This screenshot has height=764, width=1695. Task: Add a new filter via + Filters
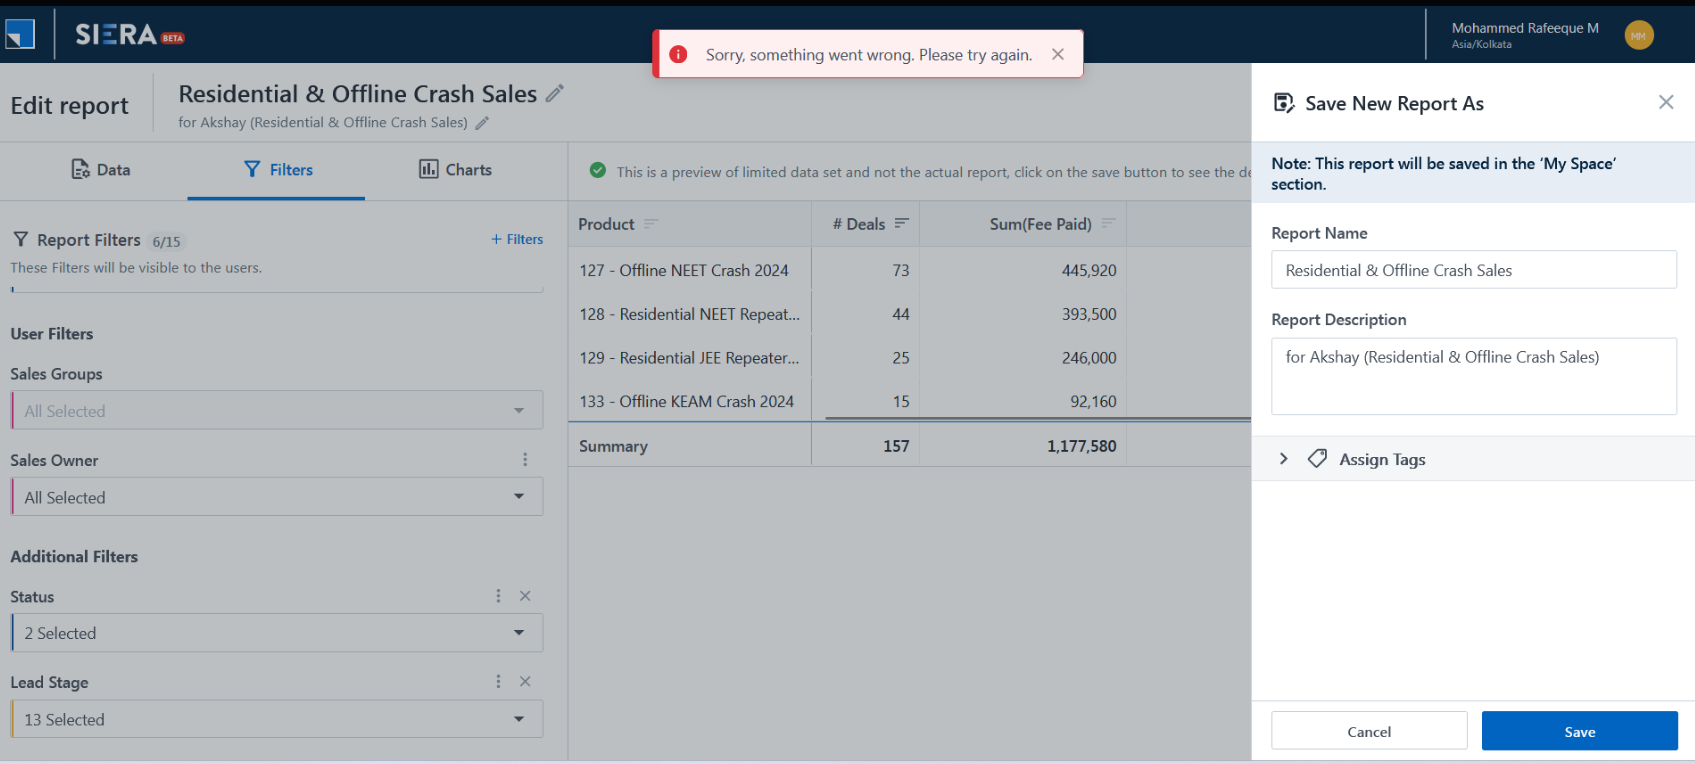(517, 239)
